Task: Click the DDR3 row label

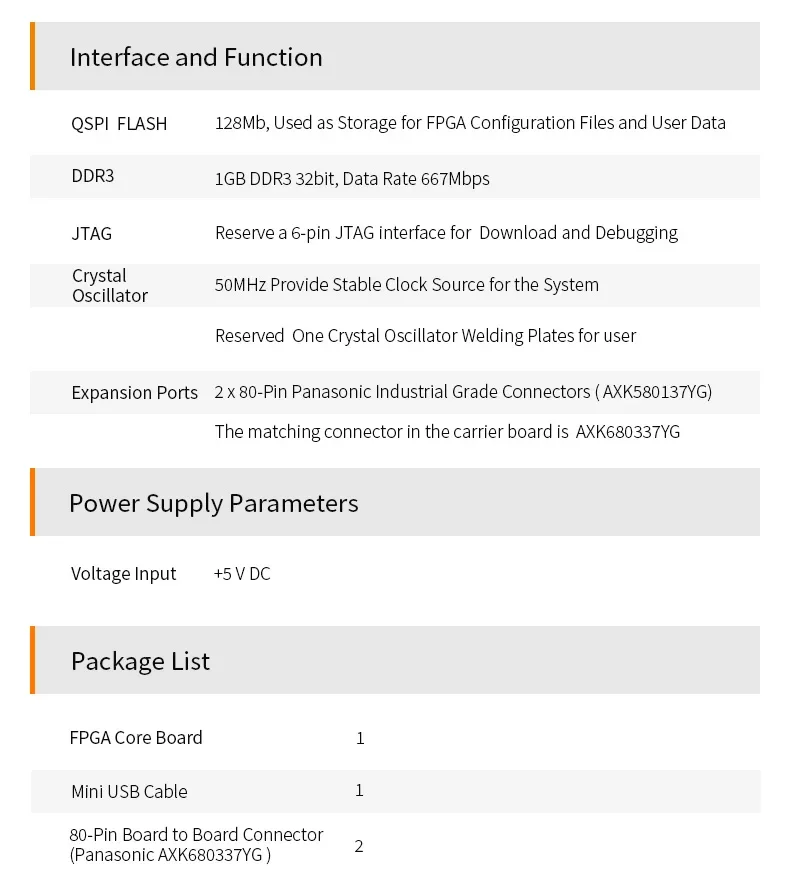Action: 93,177
